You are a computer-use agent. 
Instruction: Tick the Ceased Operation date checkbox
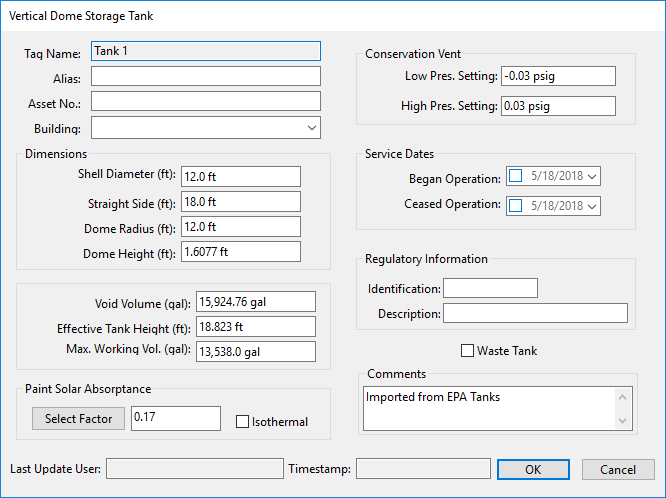[x=515, y=206]
